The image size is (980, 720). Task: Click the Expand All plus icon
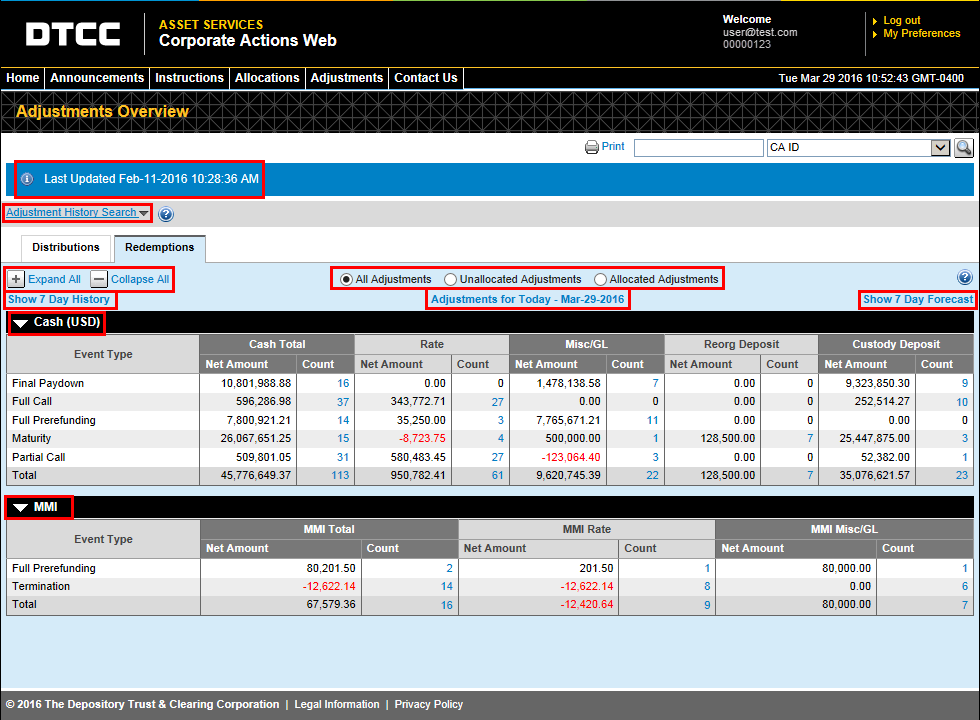[14, 279]
